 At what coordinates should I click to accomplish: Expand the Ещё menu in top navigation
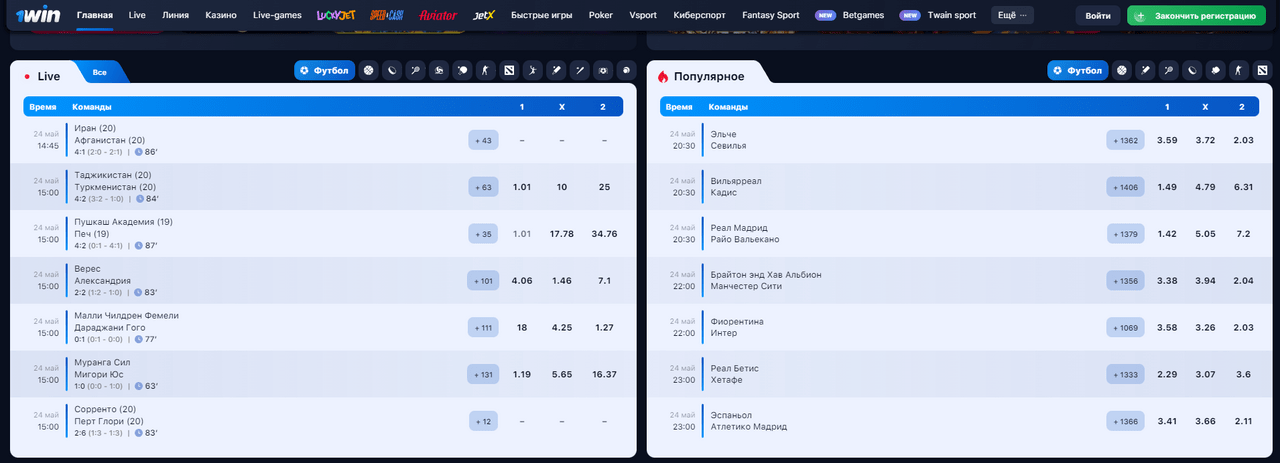click(1013, 16)
